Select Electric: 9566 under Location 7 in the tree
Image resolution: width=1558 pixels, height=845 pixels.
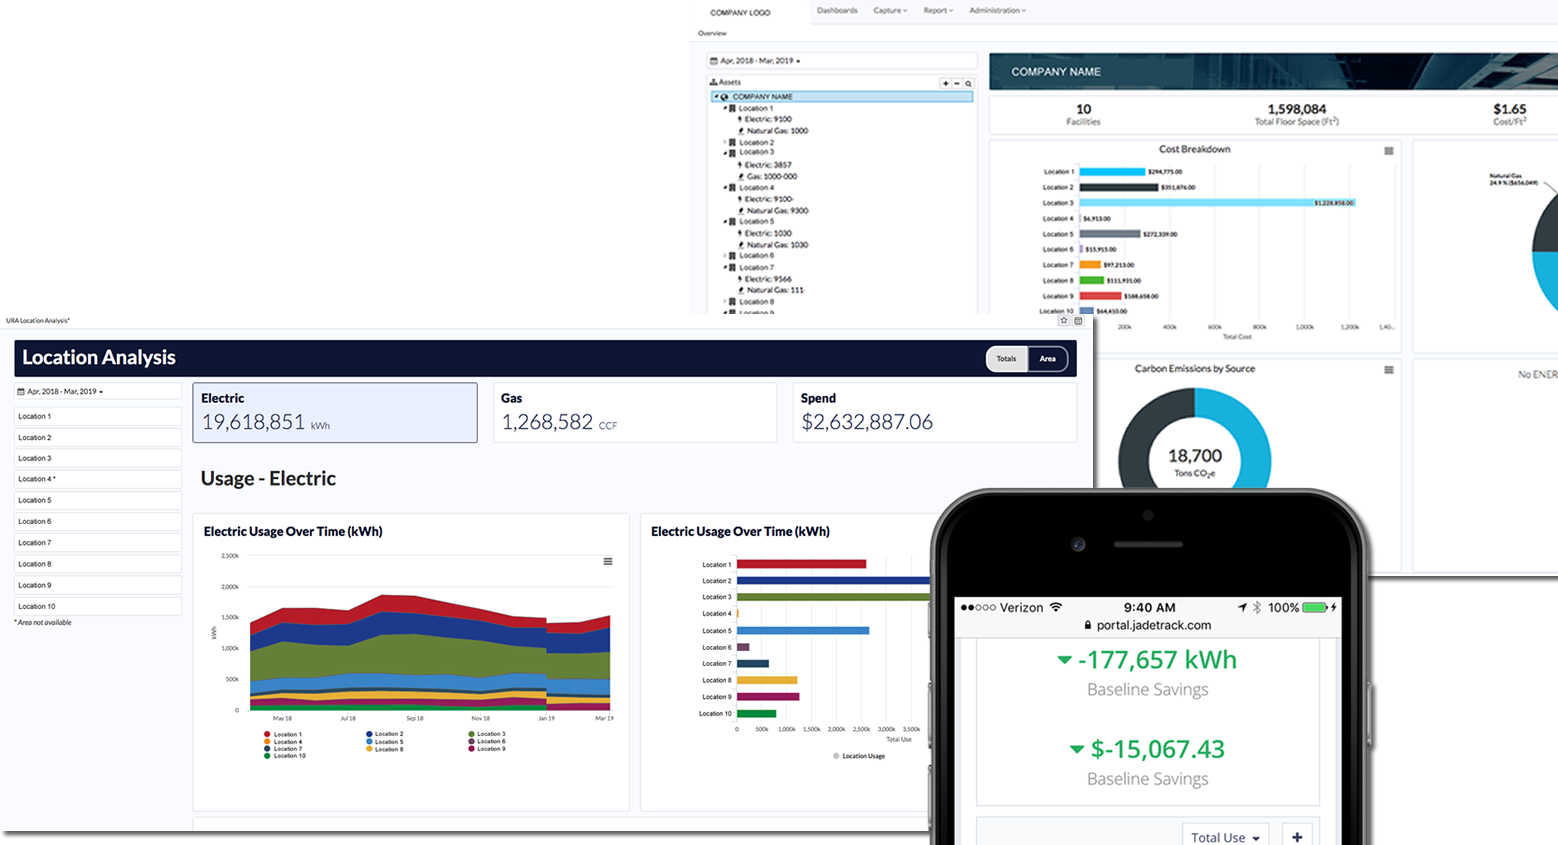point(768,280)
